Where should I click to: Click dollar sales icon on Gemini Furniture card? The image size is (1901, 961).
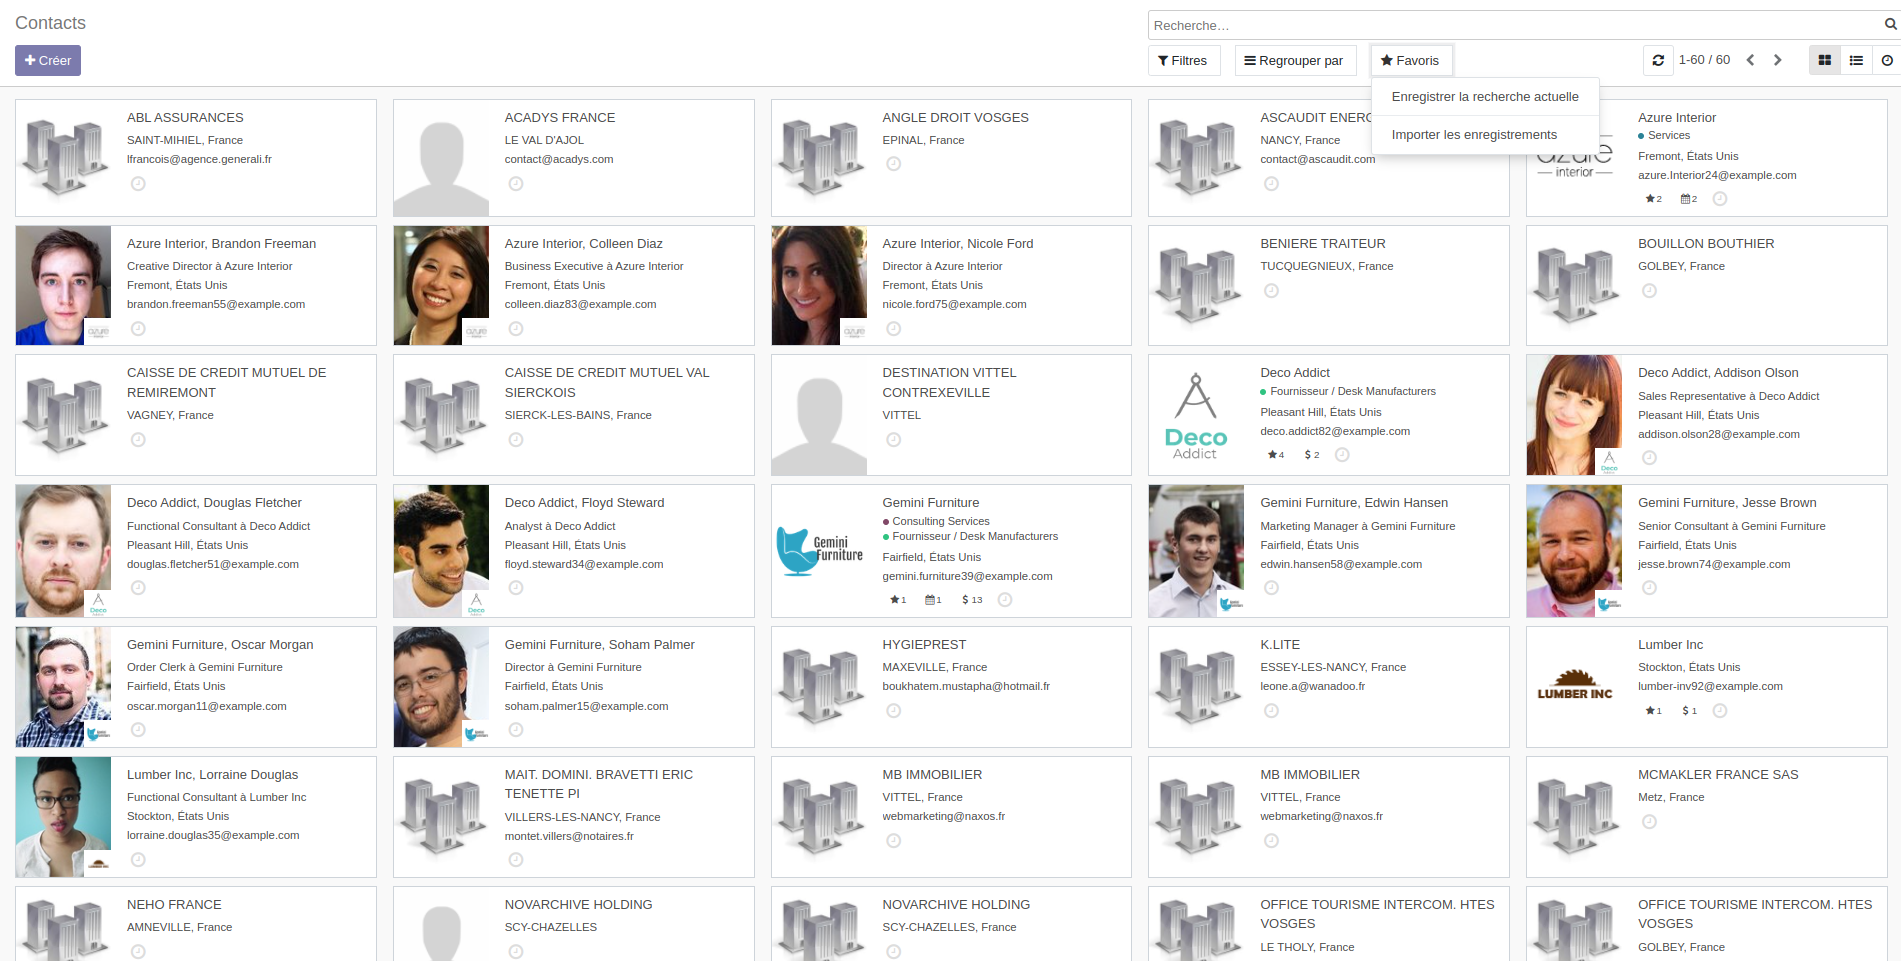972,600
